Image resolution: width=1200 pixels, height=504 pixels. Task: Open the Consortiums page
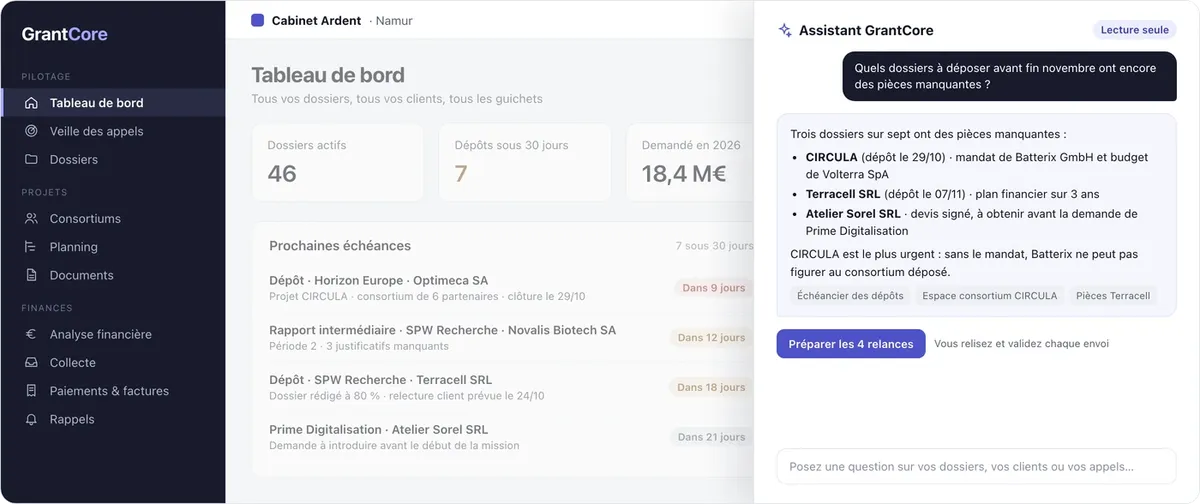[112, 218]
